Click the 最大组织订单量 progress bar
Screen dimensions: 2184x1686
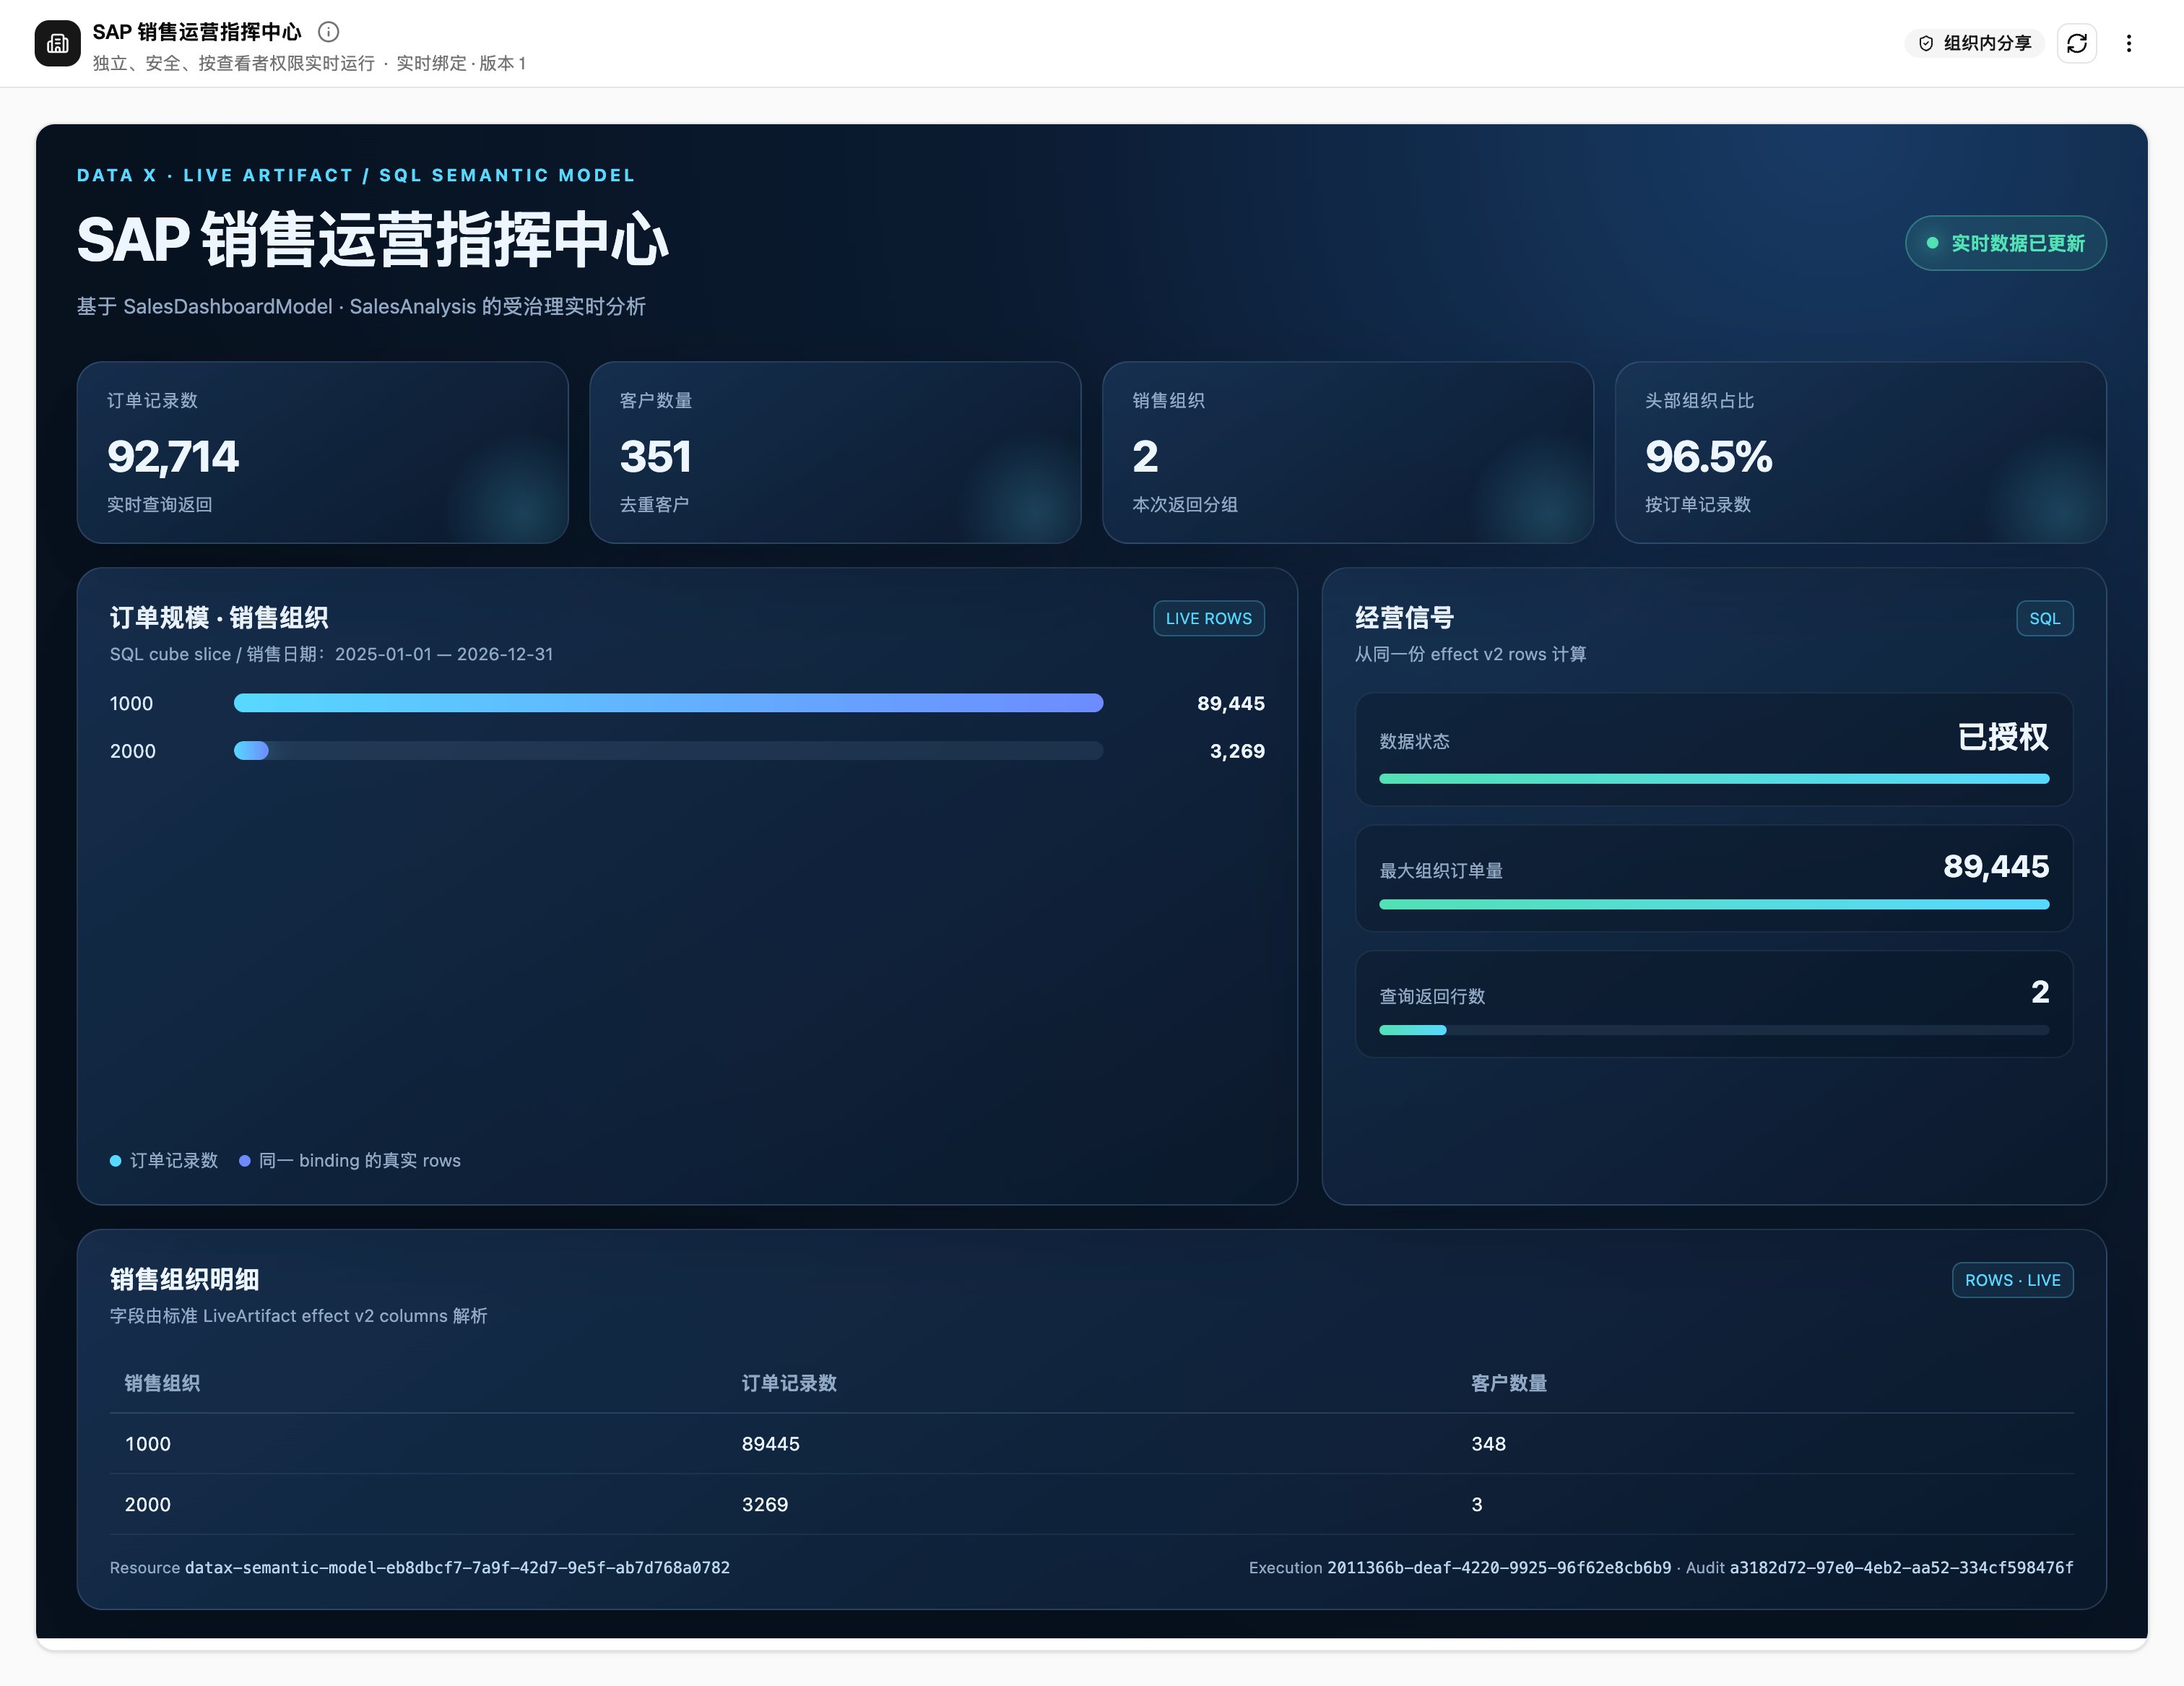point(1714,904)
